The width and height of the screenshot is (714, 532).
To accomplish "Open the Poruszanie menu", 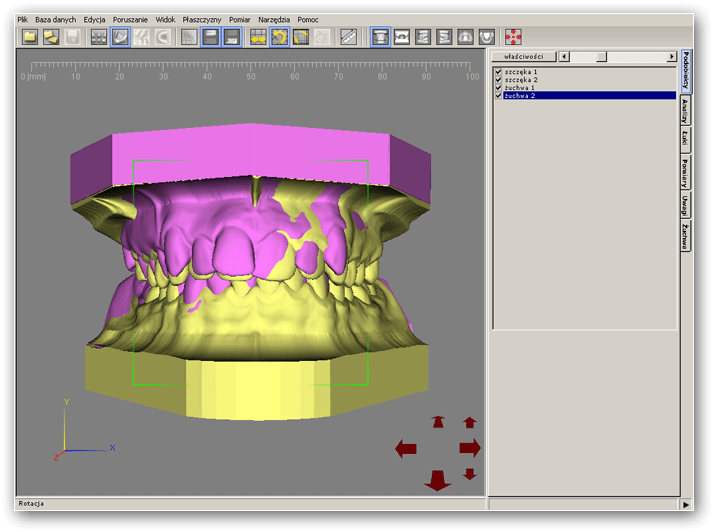I will click(x=130, y=20).
